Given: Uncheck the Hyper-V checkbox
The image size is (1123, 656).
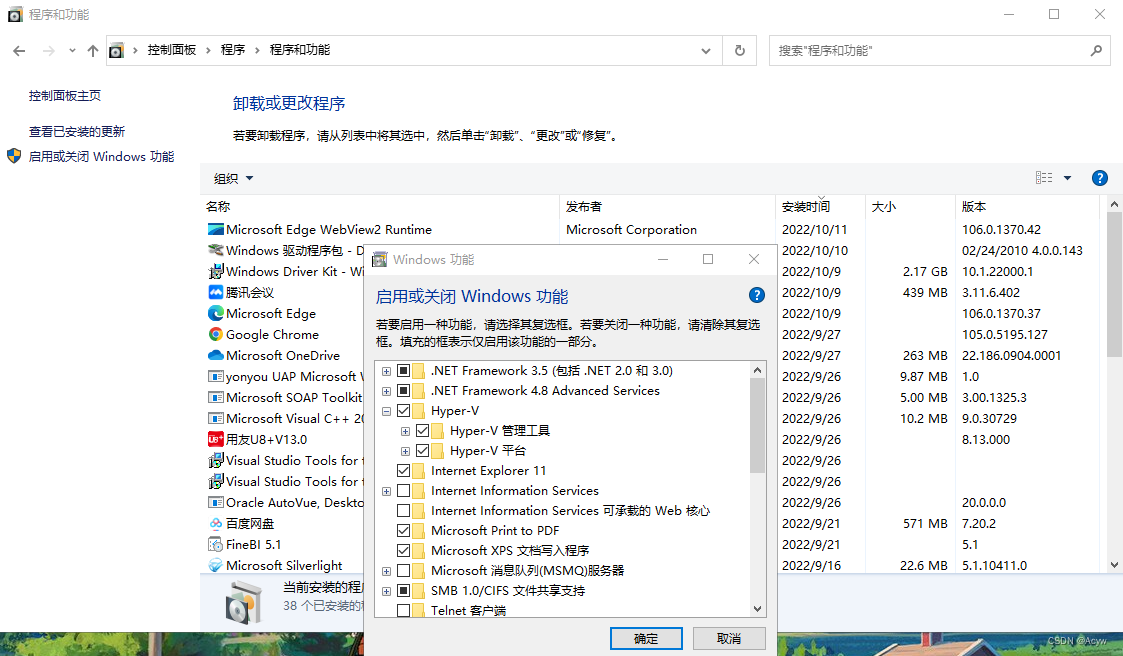Looking at the screenshot, I should (403, 411).
